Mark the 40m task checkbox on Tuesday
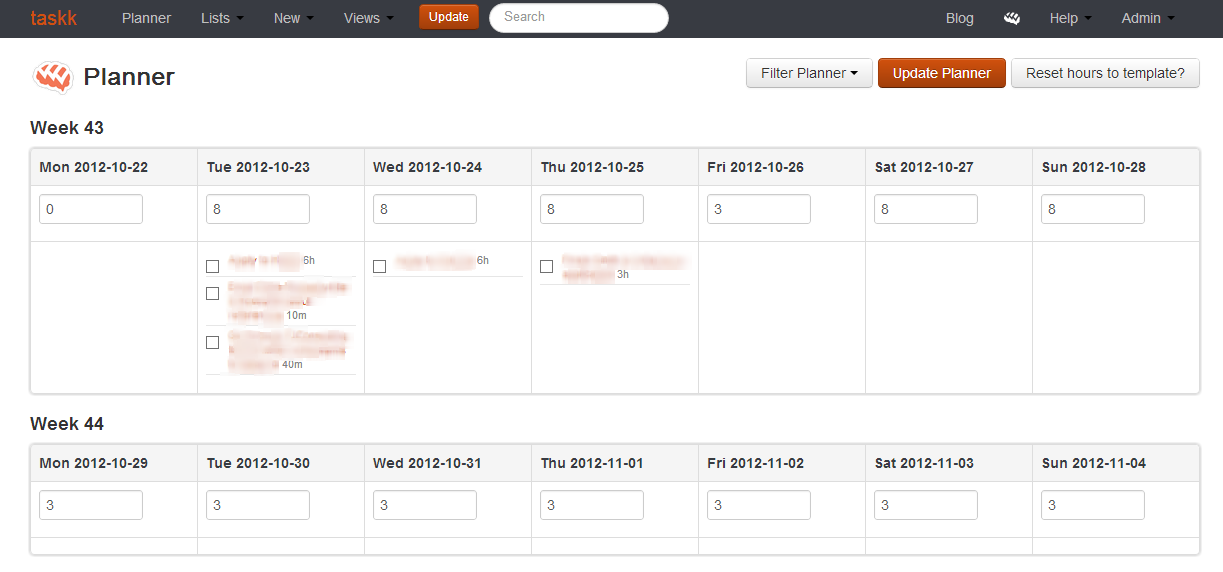 pos(212,342)
